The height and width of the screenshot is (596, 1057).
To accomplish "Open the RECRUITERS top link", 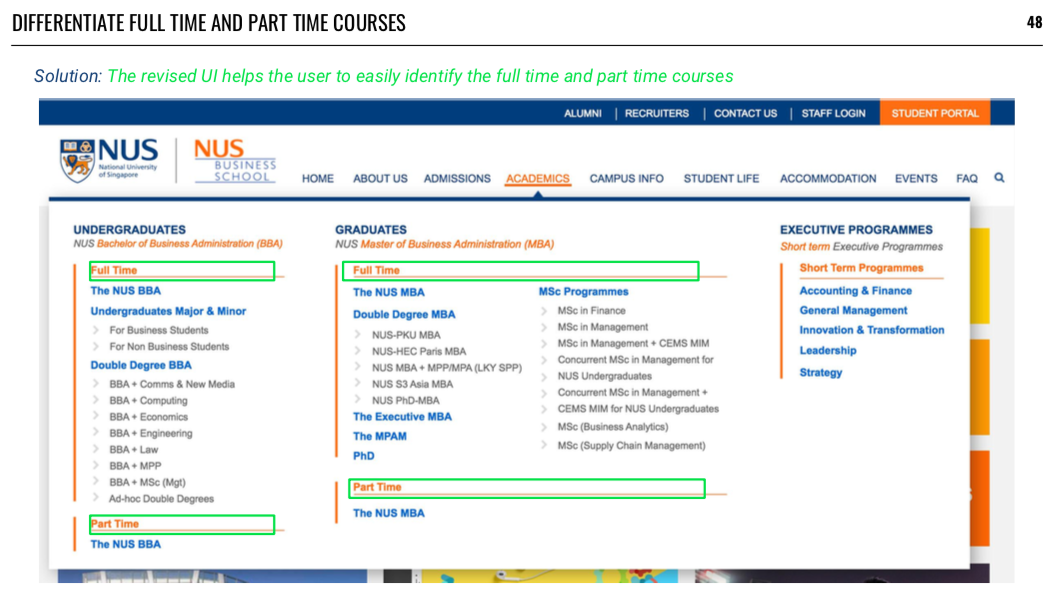I will (657, 113).
